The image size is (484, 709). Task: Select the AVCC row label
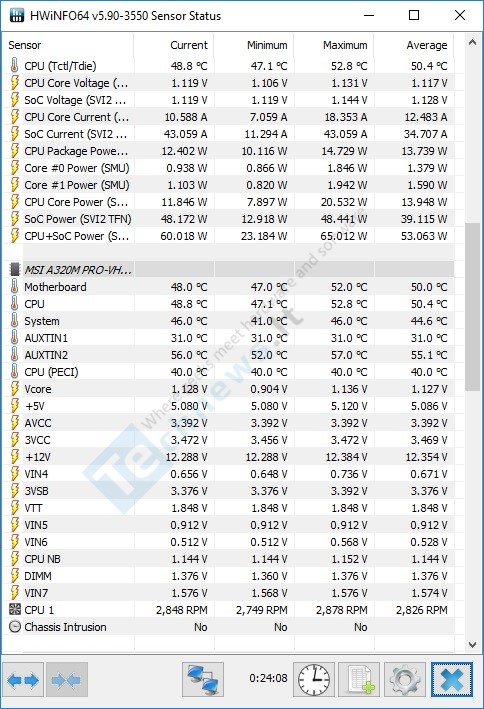pyautogui.click(x=38, y=423)
